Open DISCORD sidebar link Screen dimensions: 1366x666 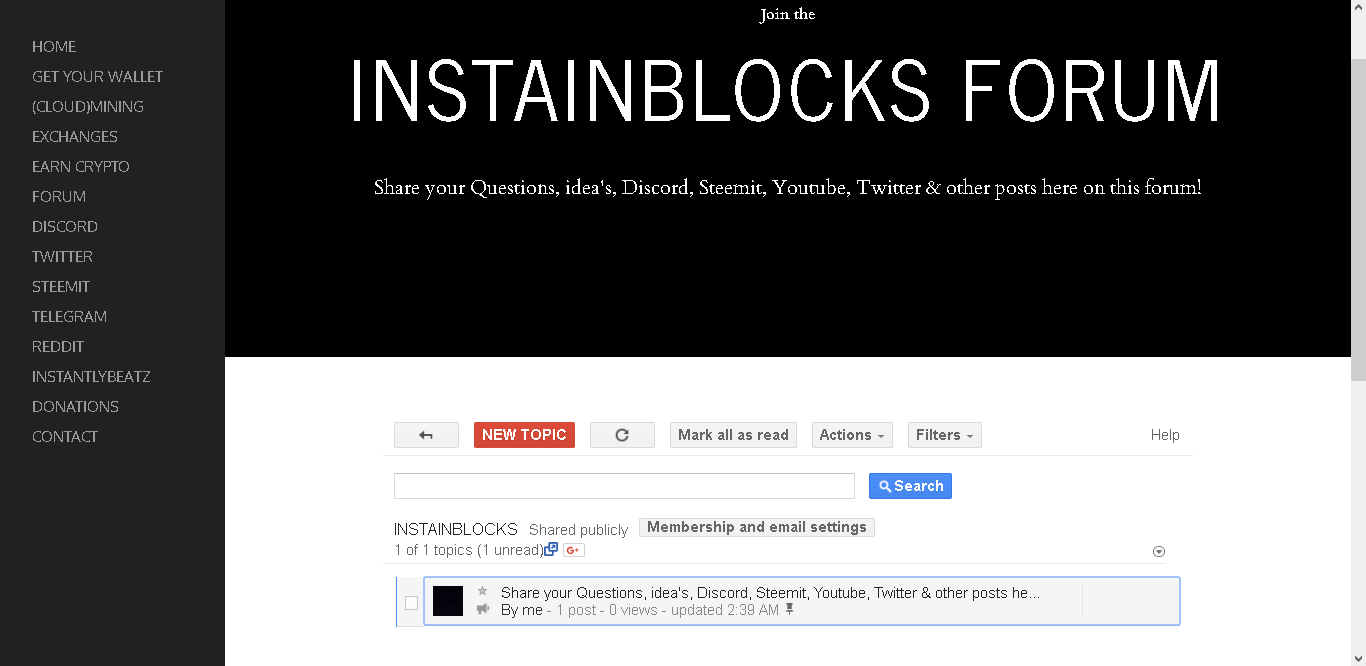[x=65, y=227]
